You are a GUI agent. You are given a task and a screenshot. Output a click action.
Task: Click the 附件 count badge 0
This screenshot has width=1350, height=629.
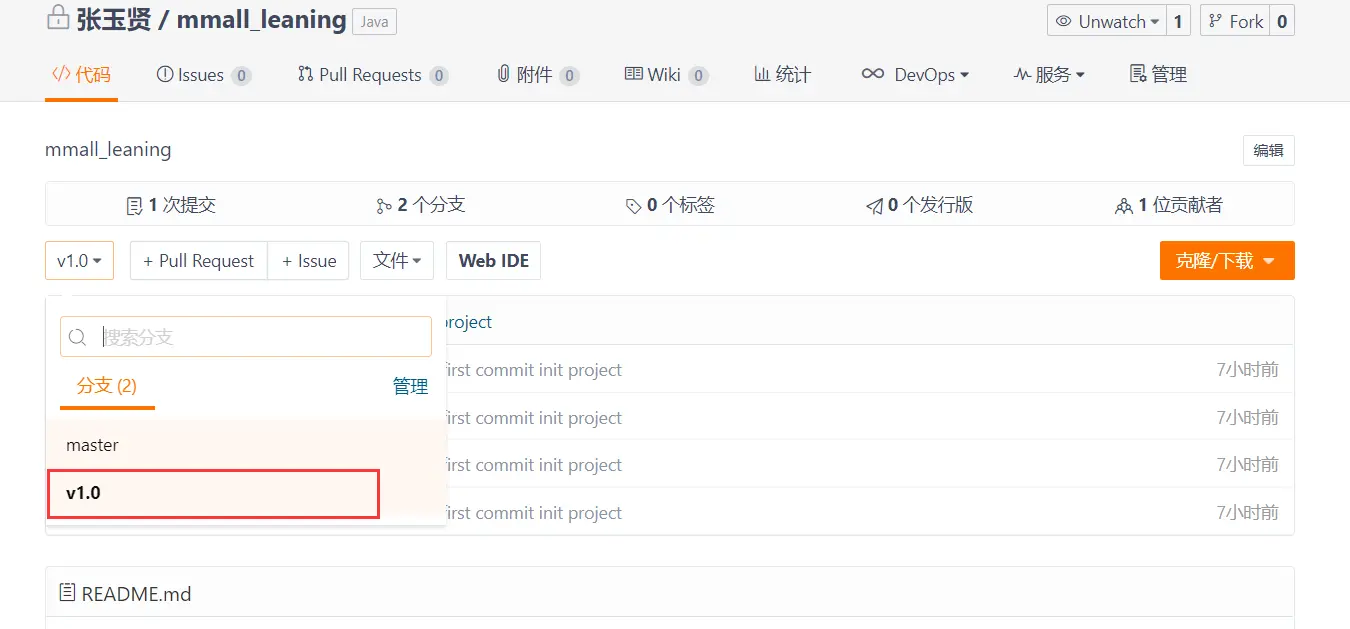click(x=569, y=76)
